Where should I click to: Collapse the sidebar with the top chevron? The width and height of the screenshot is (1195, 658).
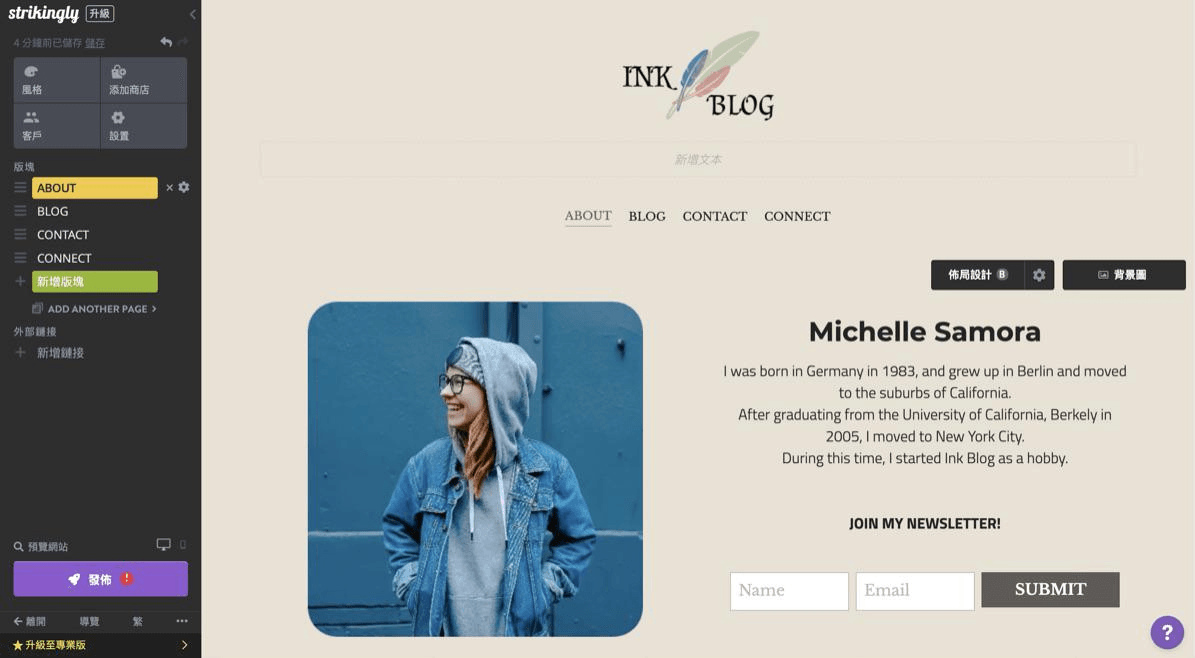pyautogui.click(x=193, y=14)
